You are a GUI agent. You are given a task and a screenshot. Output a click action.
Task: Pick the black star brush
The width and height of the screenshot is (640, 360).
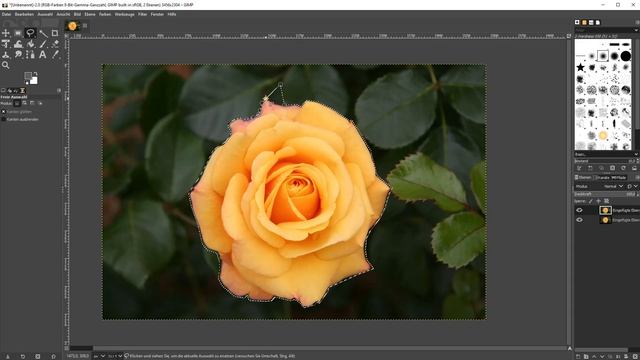click(x=580, y=67)
